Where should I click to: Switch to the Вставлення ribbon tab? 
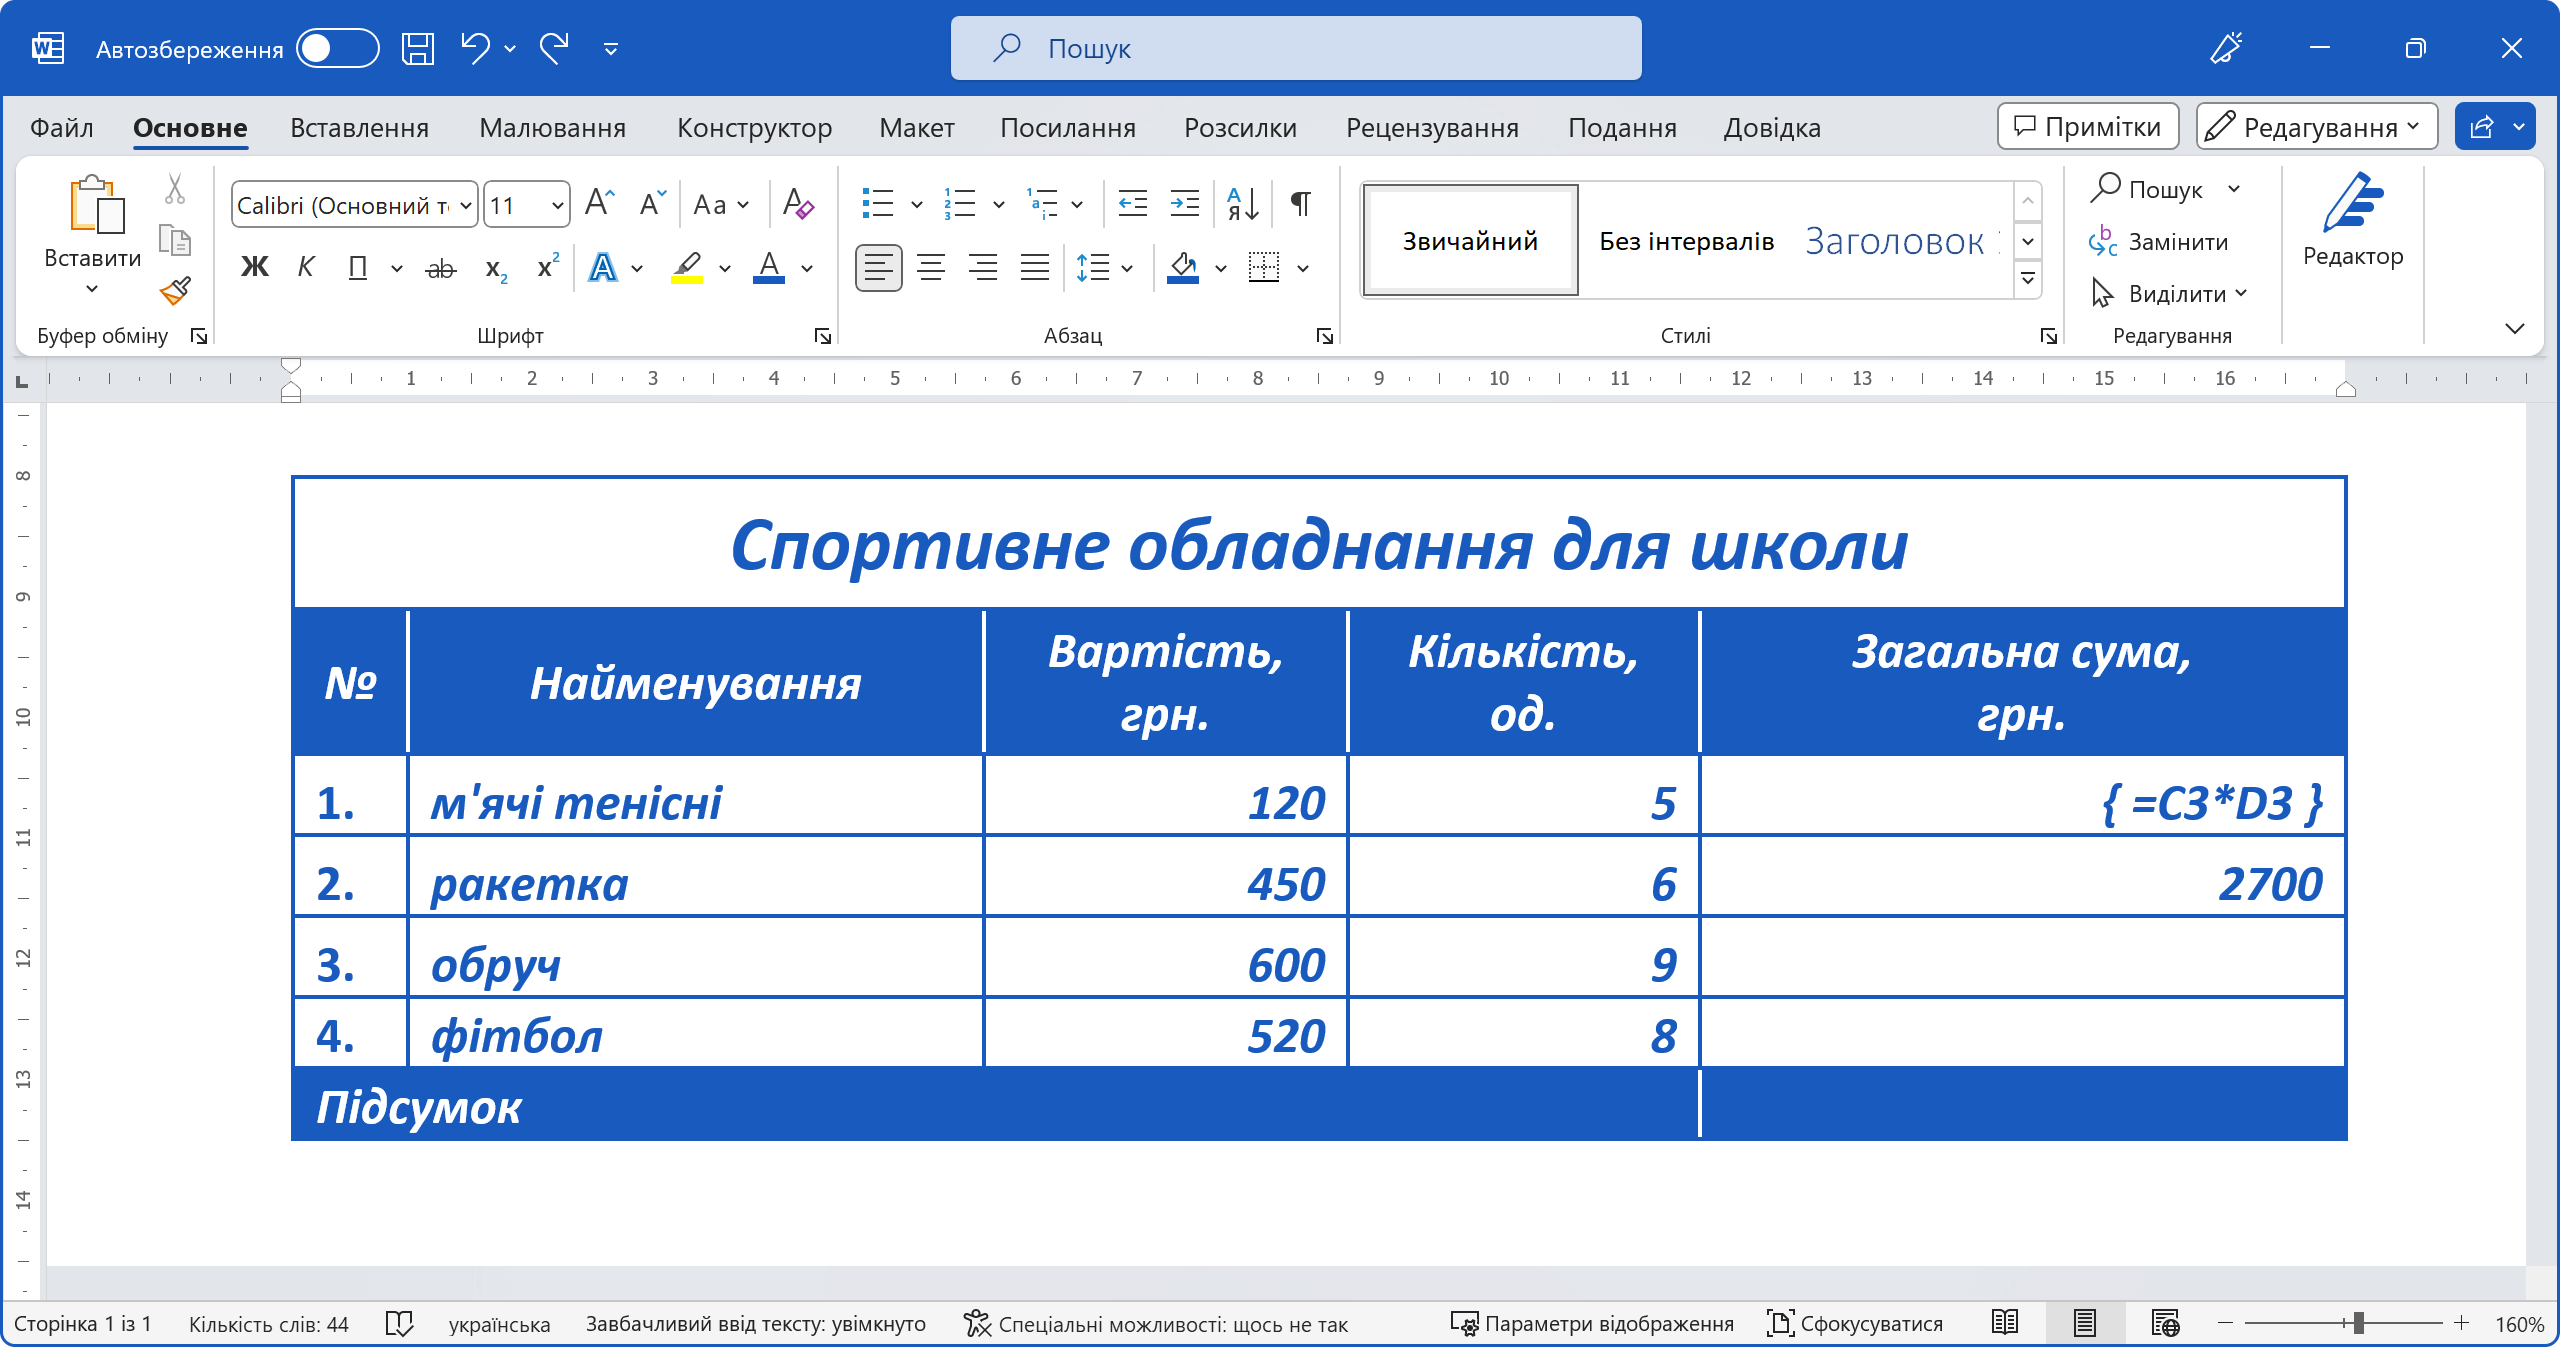(x=359, y=127)
